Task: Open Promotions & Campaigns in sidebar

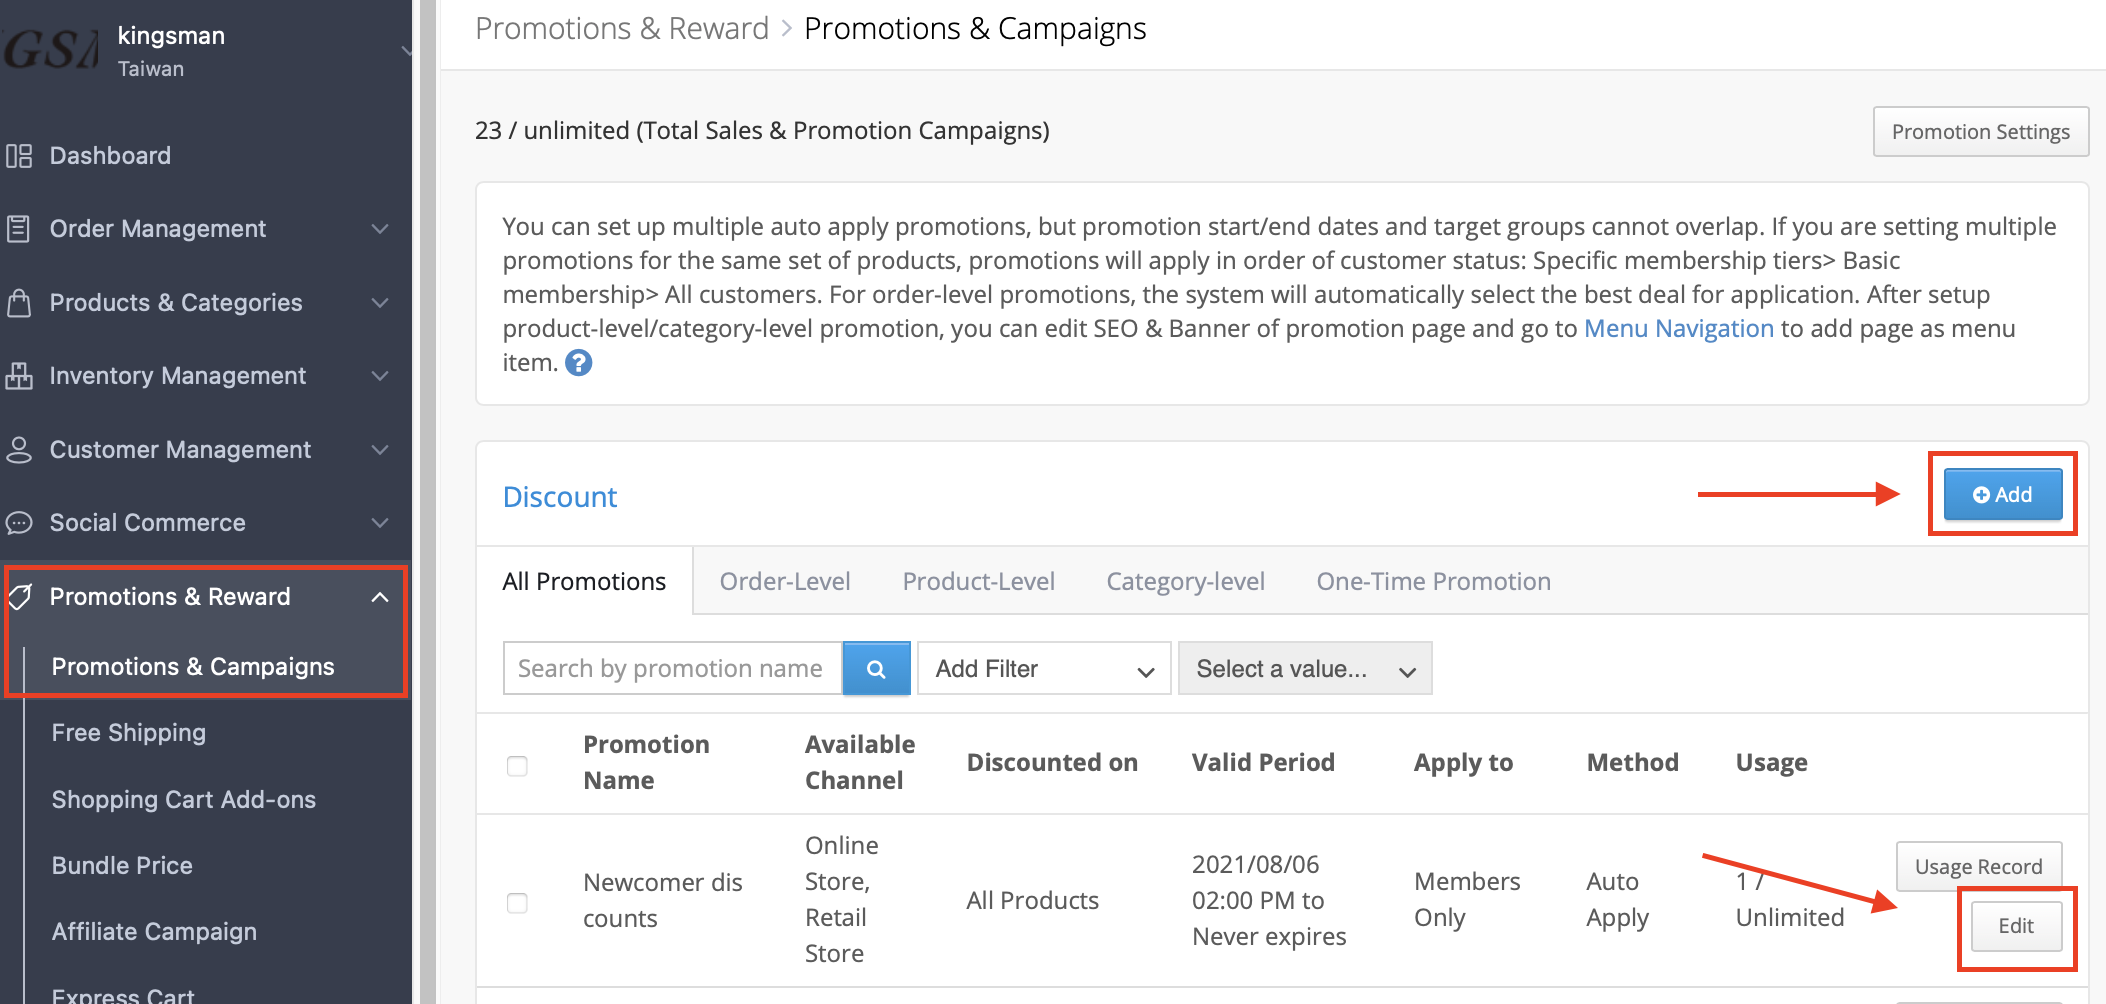Action: click(x=193, y=667)
